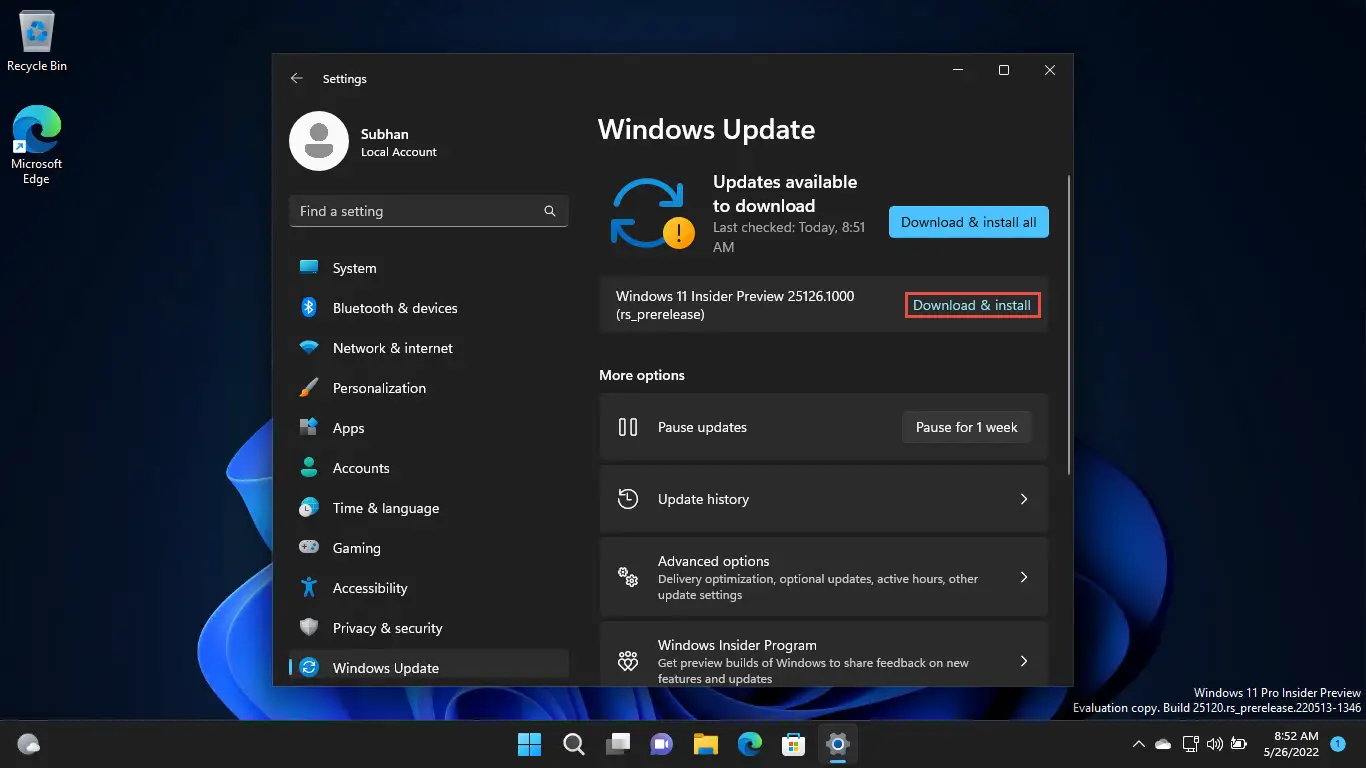Select Personalization in the sidebar
This screenshot has height=768, width=1366.
429,388
